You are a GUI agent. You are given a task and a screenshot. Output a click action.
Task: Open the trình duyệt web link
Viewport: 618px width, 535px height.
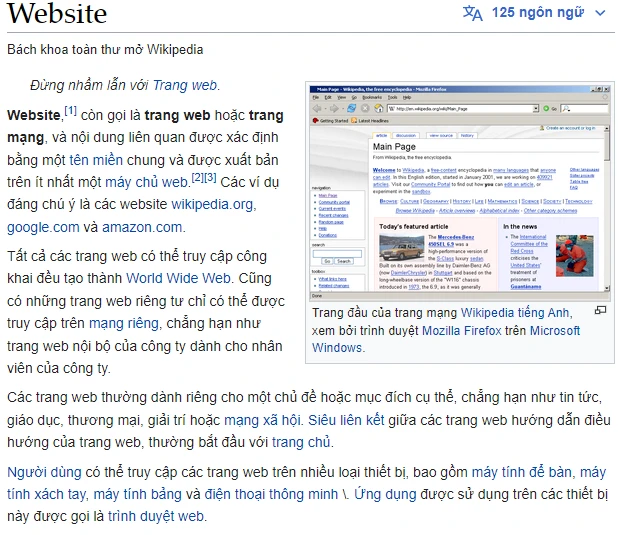156,516
